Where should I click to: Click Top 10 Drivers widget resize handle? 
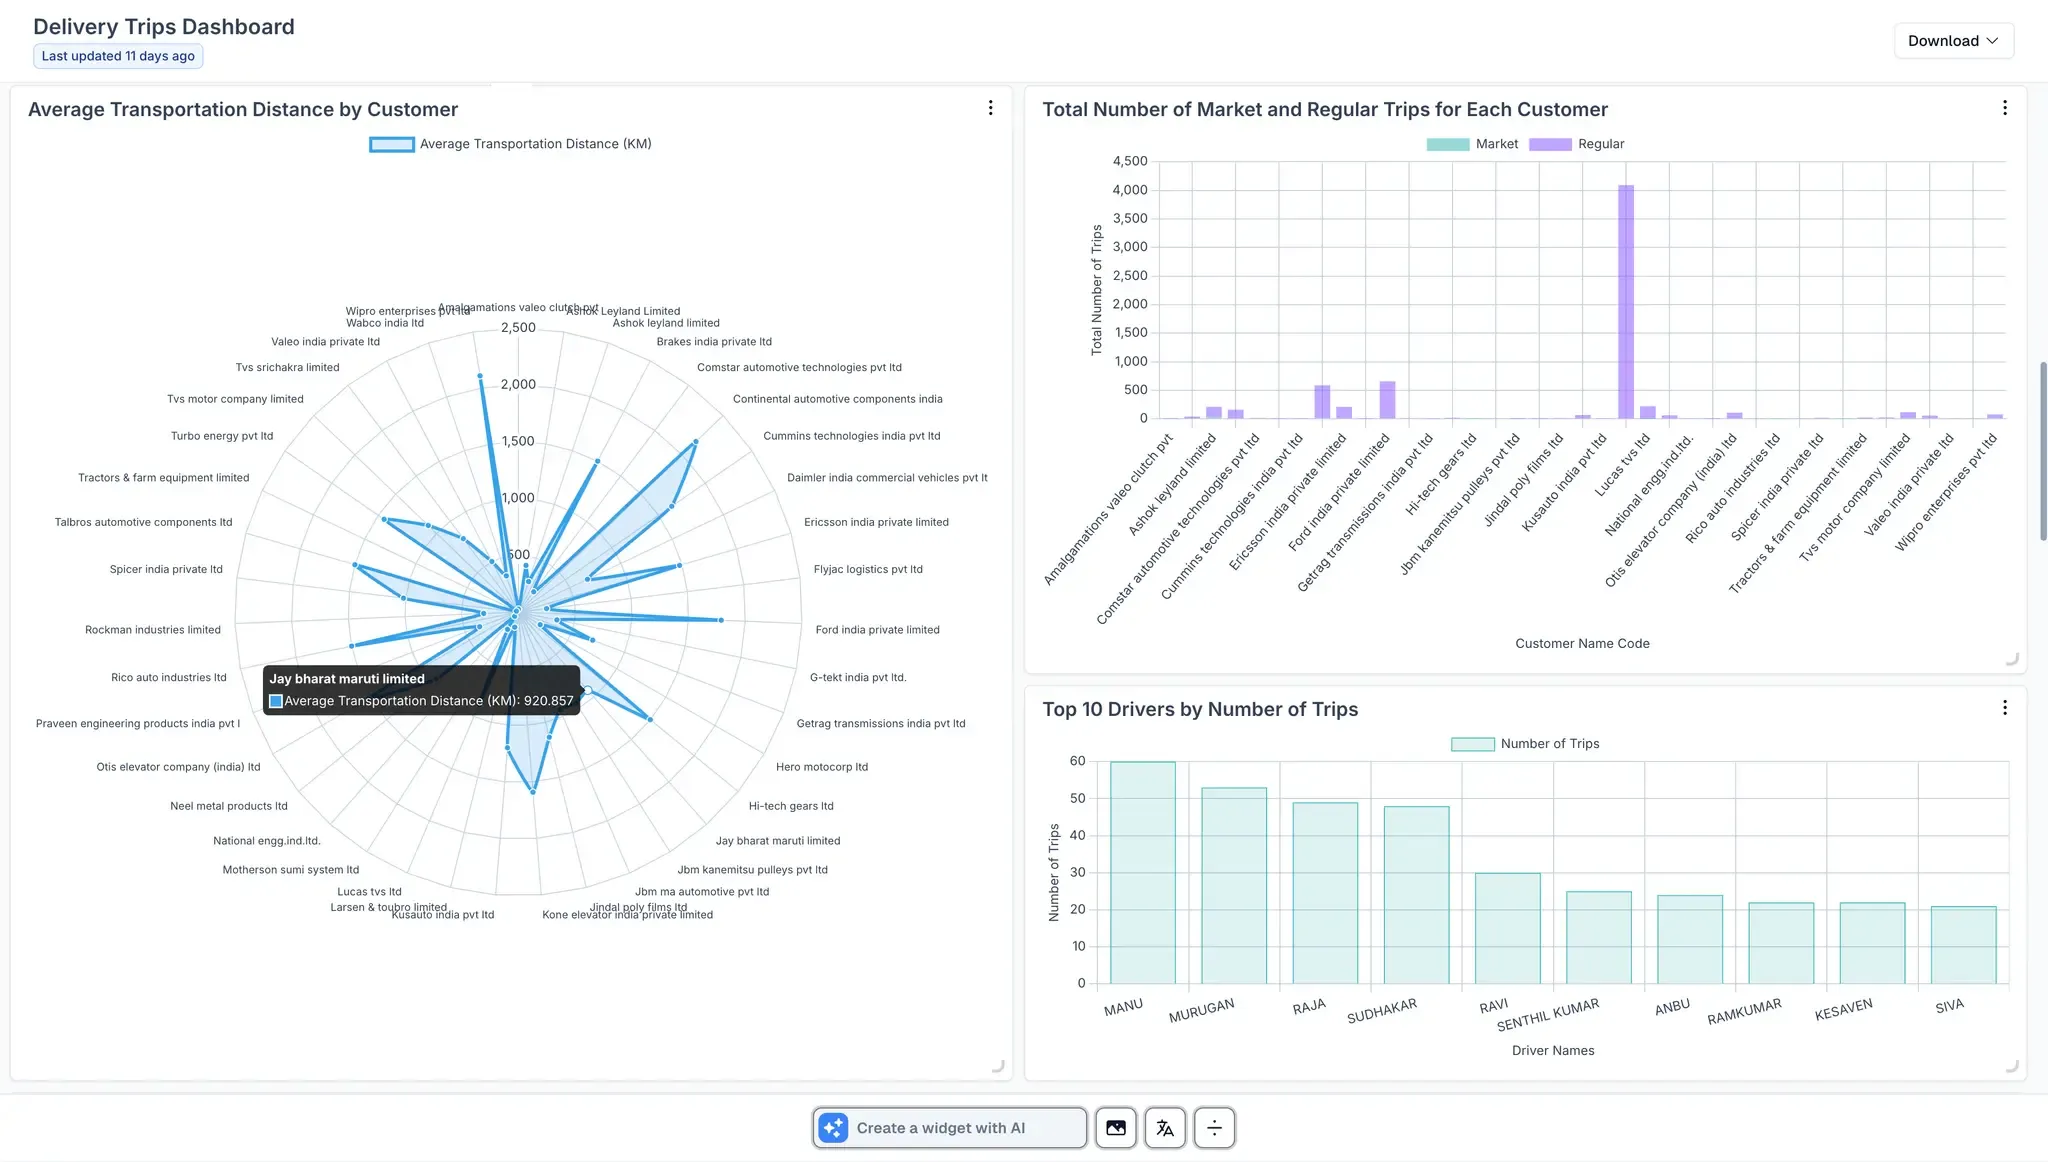(x=2012, y=1066)
